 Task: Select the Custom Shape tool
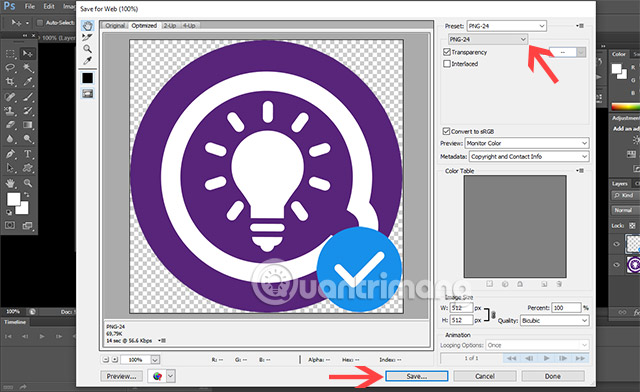click(28, 168)
